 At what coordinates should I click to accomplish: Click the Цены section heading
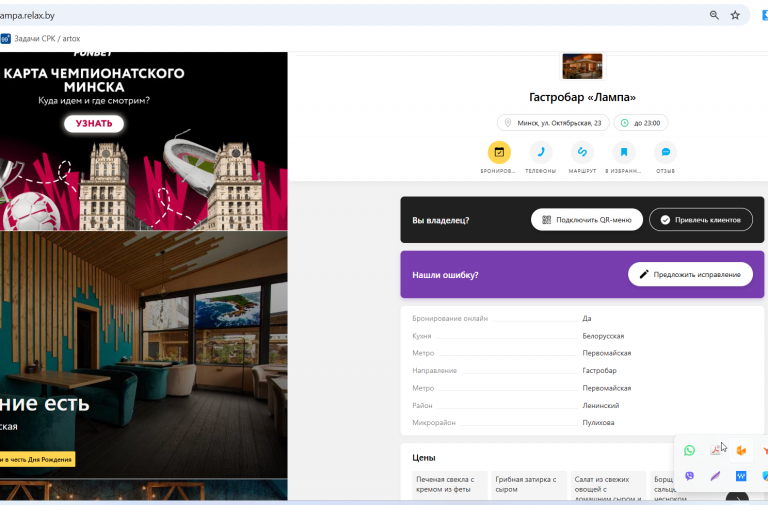pos(424,457)
